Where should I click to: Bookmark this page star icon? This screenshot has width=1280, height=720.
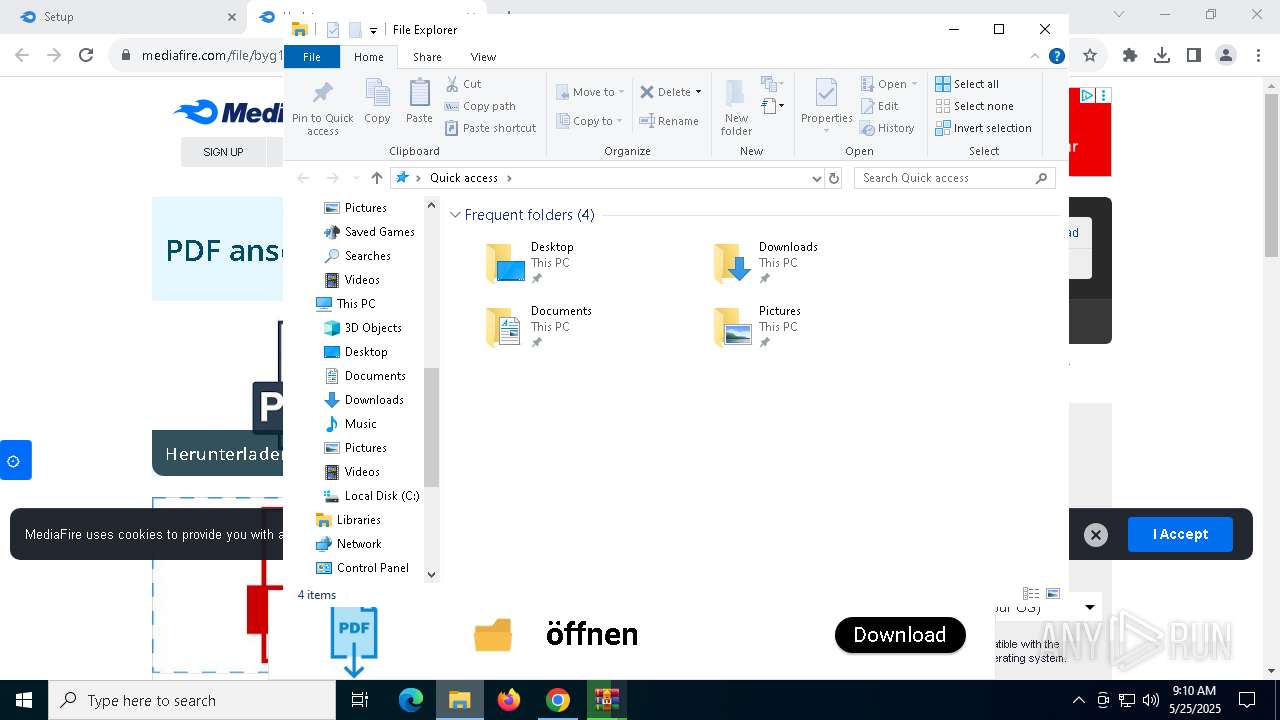click(x=1090, y=56)
